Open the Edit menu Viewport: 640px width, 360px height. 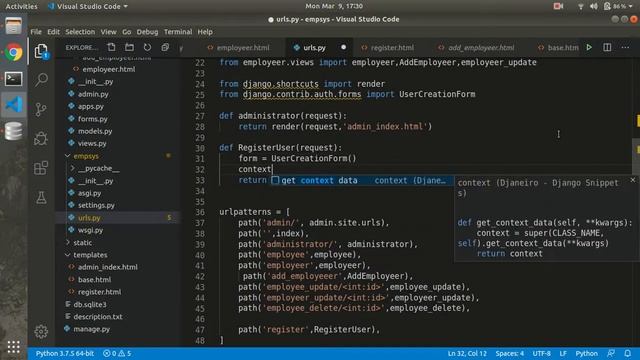53,32
